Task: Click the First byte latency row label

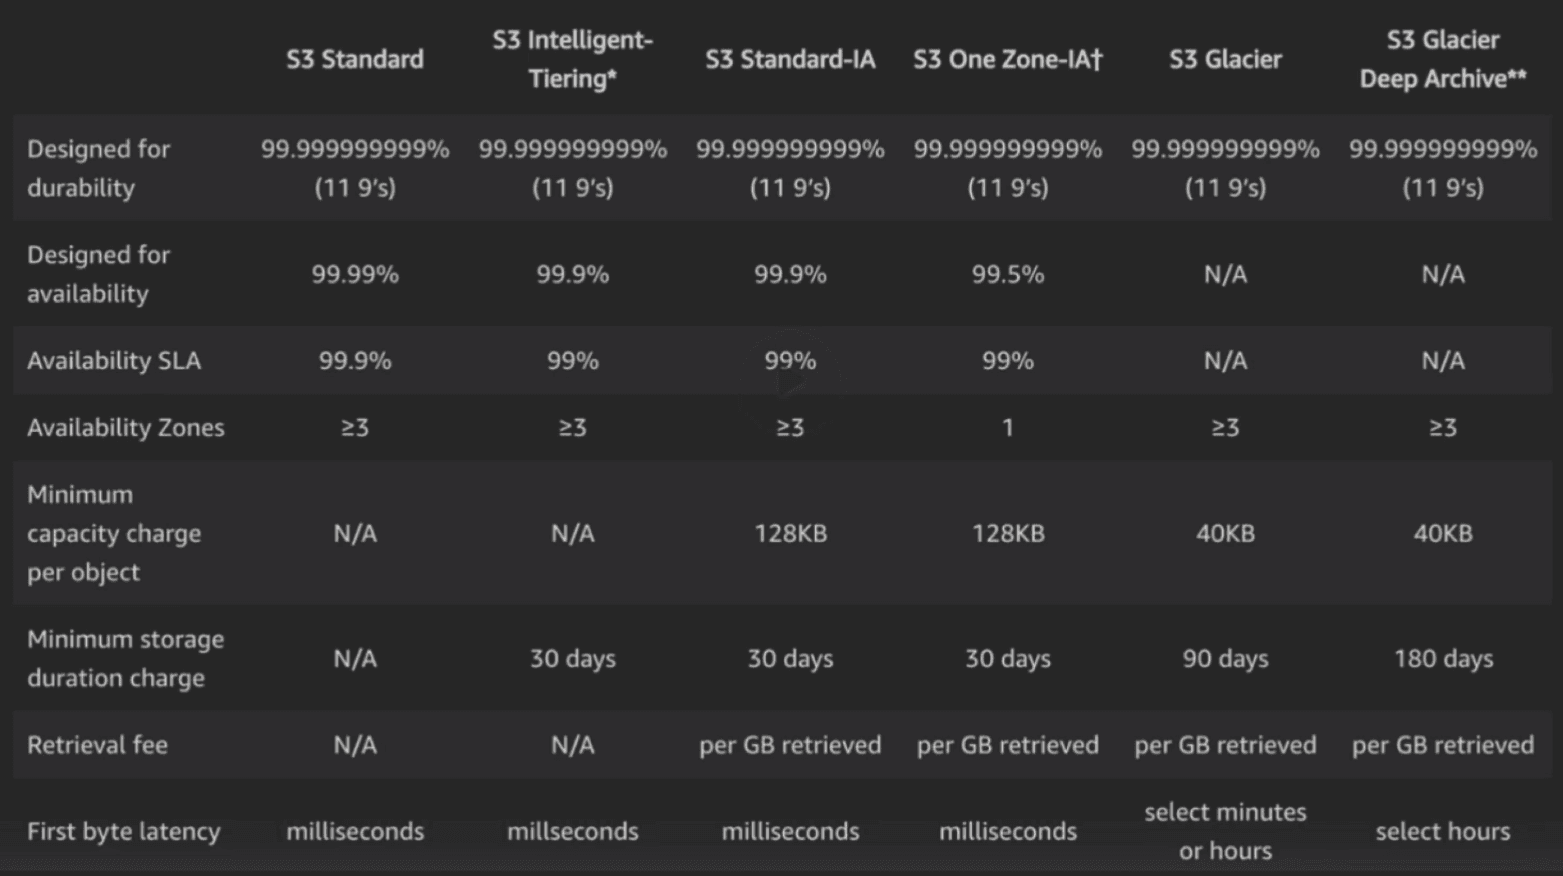Action: click(x=124, y=831)
